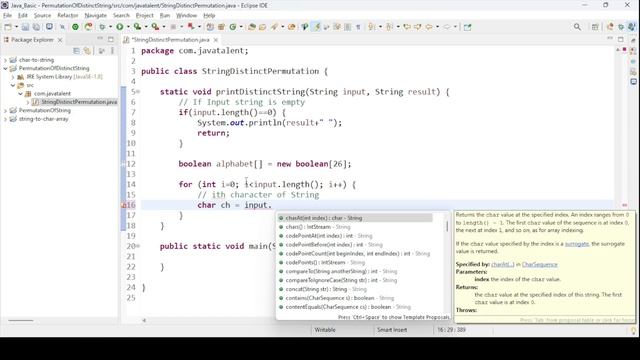Open the File menu

(7, 16)
